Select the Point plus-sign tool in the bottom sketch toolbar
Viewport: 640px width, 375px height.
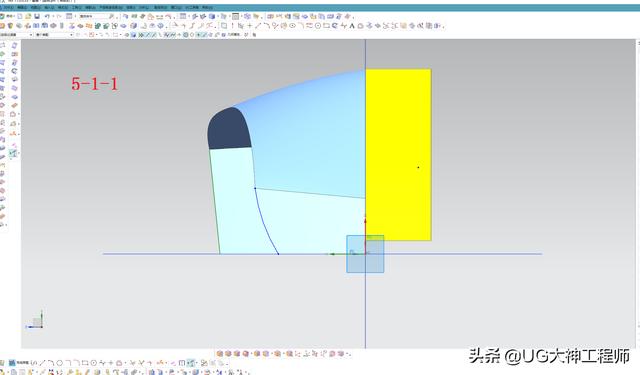(x=111, y=362)
